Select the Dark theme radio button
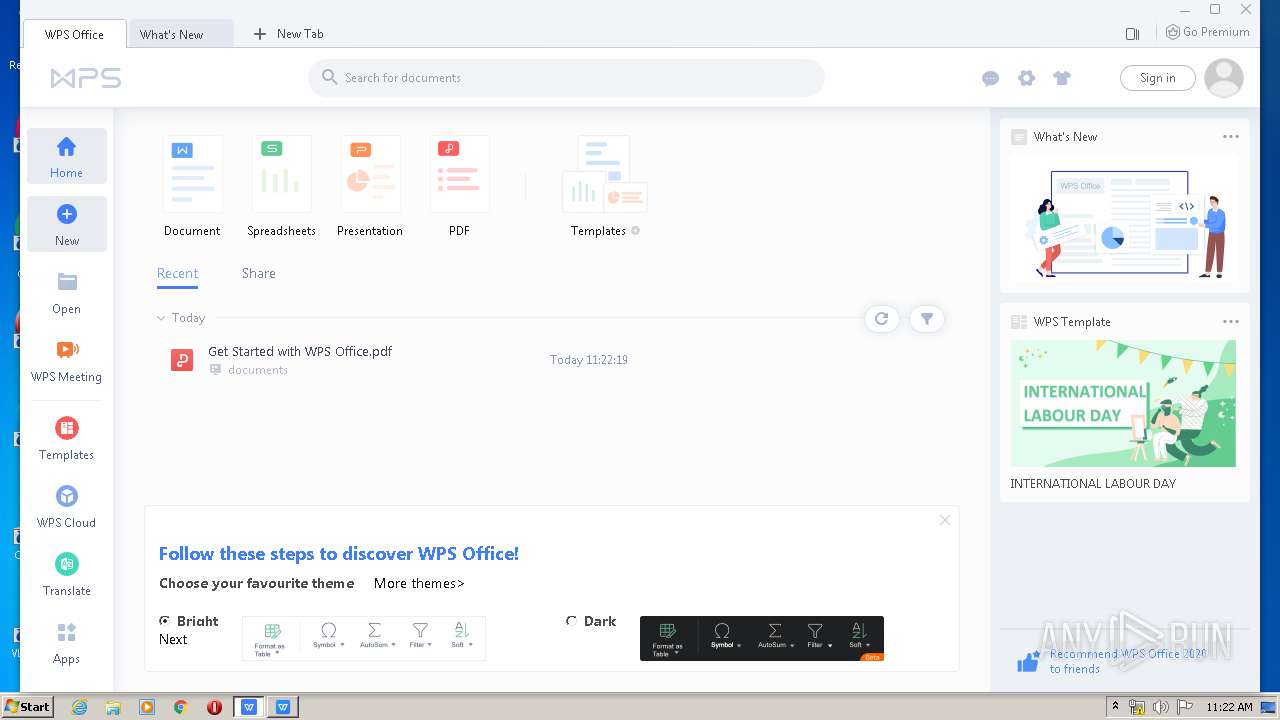 [572, 621]
